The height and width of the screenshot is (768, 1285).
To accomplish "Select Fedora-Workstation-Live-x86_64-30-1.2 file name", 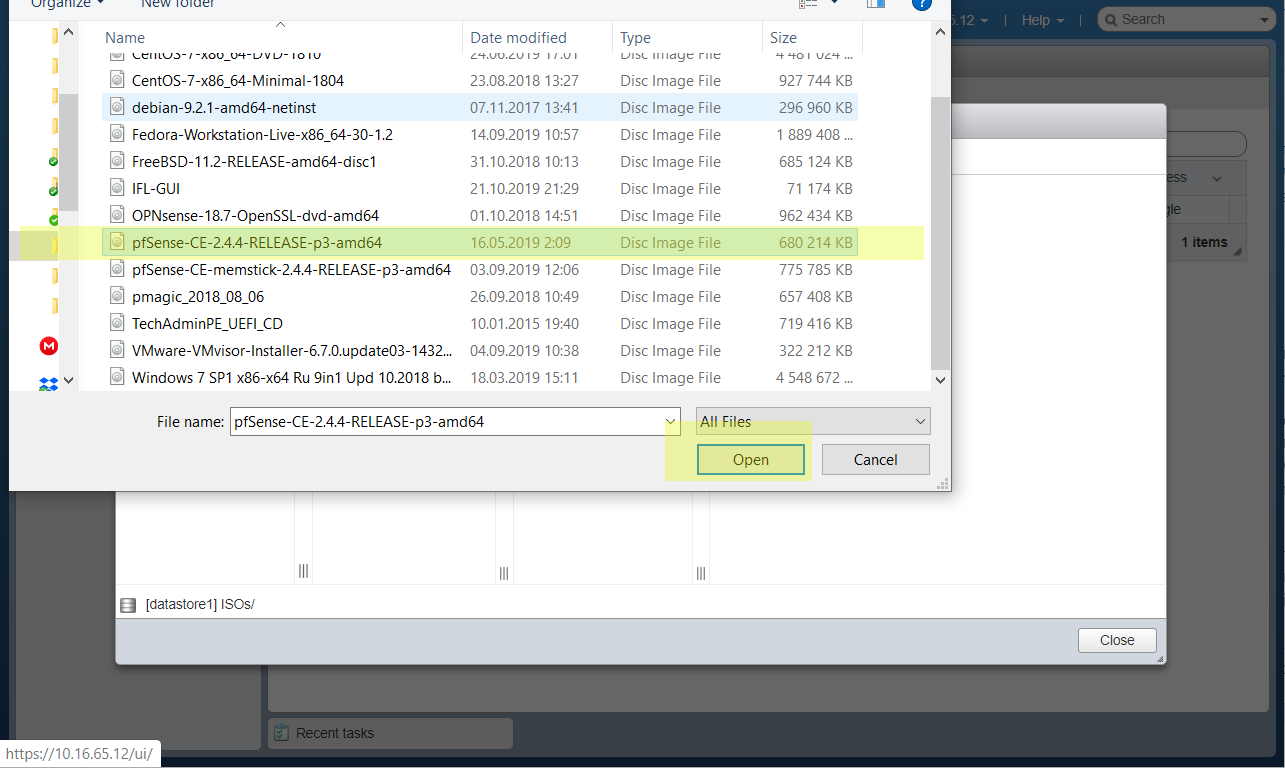I will [262, 134].
